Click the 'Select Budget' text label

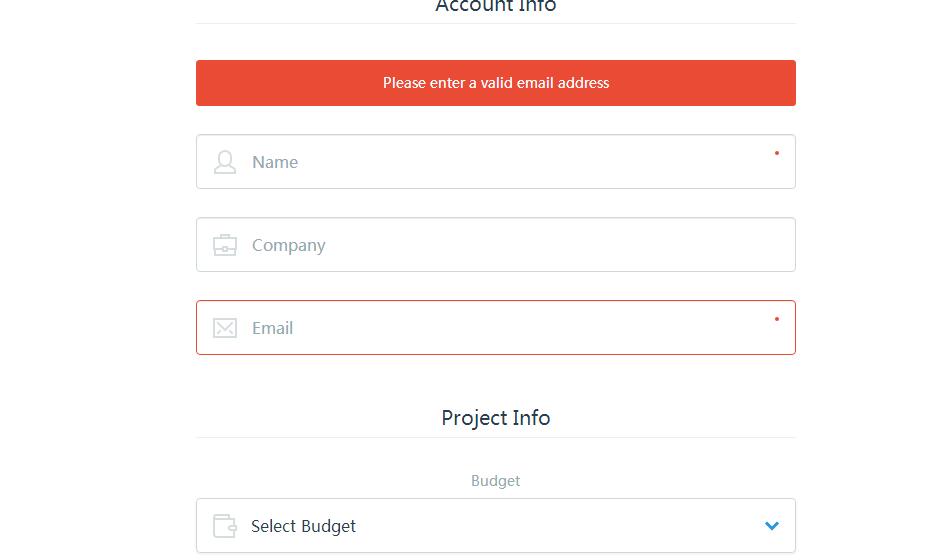pos(303,526)
